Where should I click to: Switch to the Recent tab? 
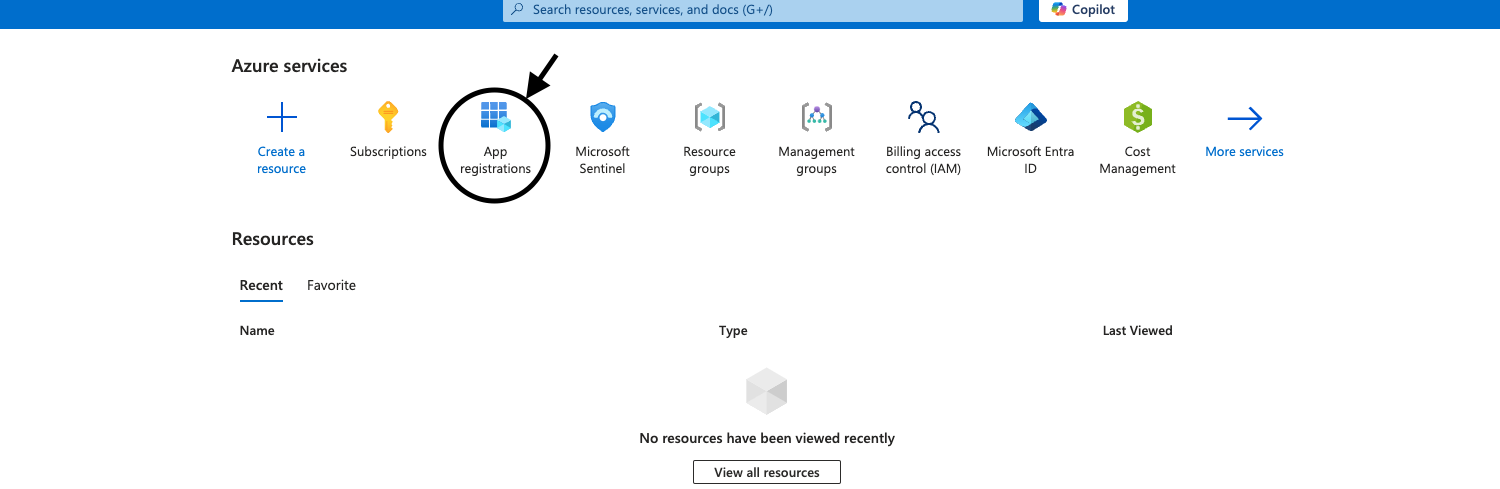coord(261,286)
